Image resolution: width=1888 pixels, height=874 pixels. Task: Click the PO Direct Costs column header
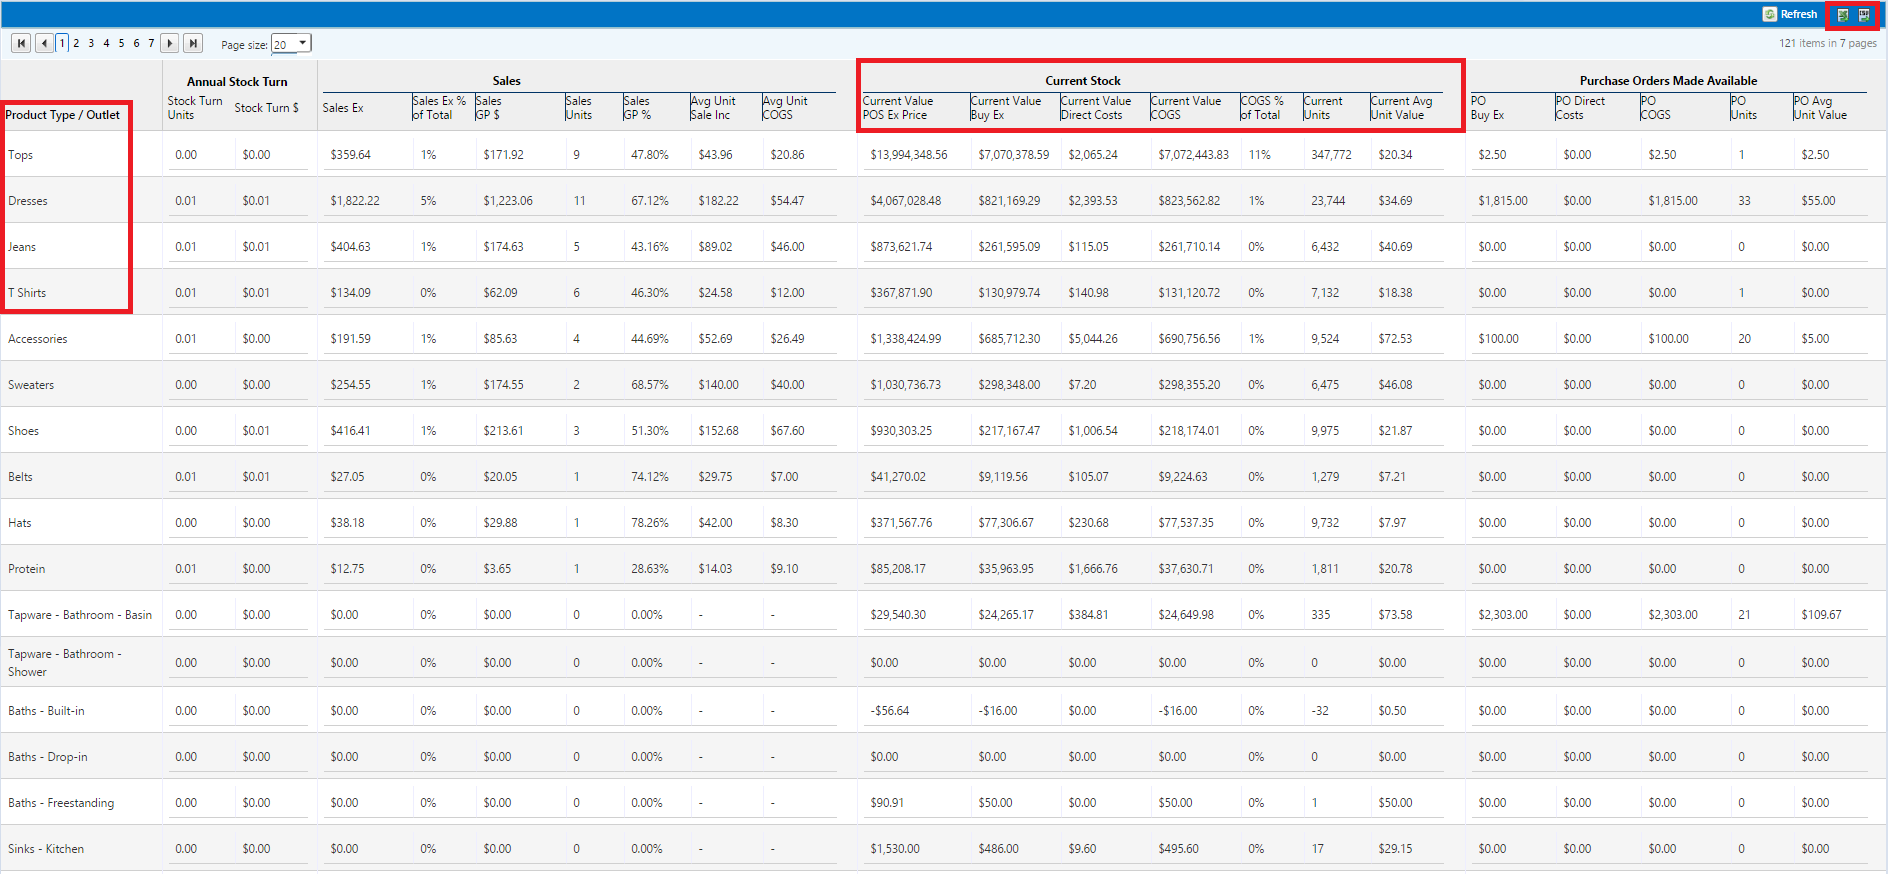pyautogui.click(x=1580, y=108)
